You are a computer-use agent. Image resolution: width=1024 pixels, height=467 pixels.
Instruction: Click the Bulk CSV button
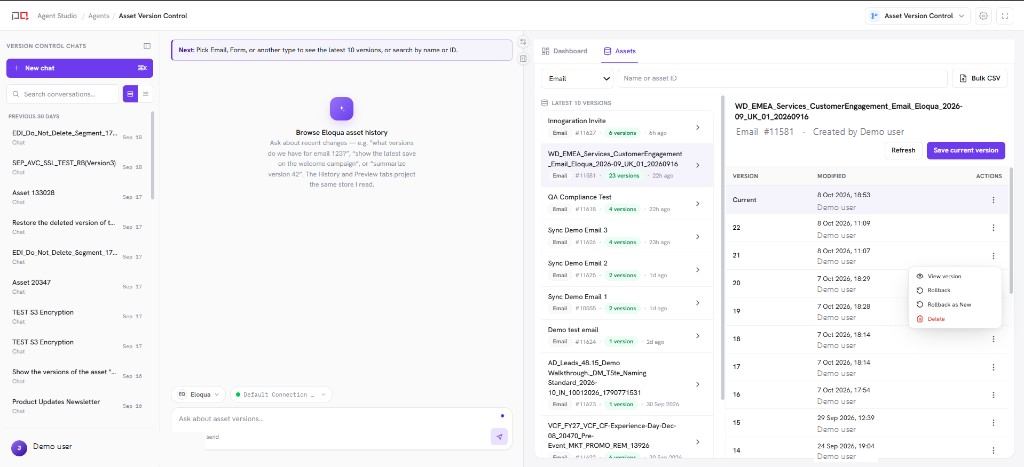tap(980, 78)
